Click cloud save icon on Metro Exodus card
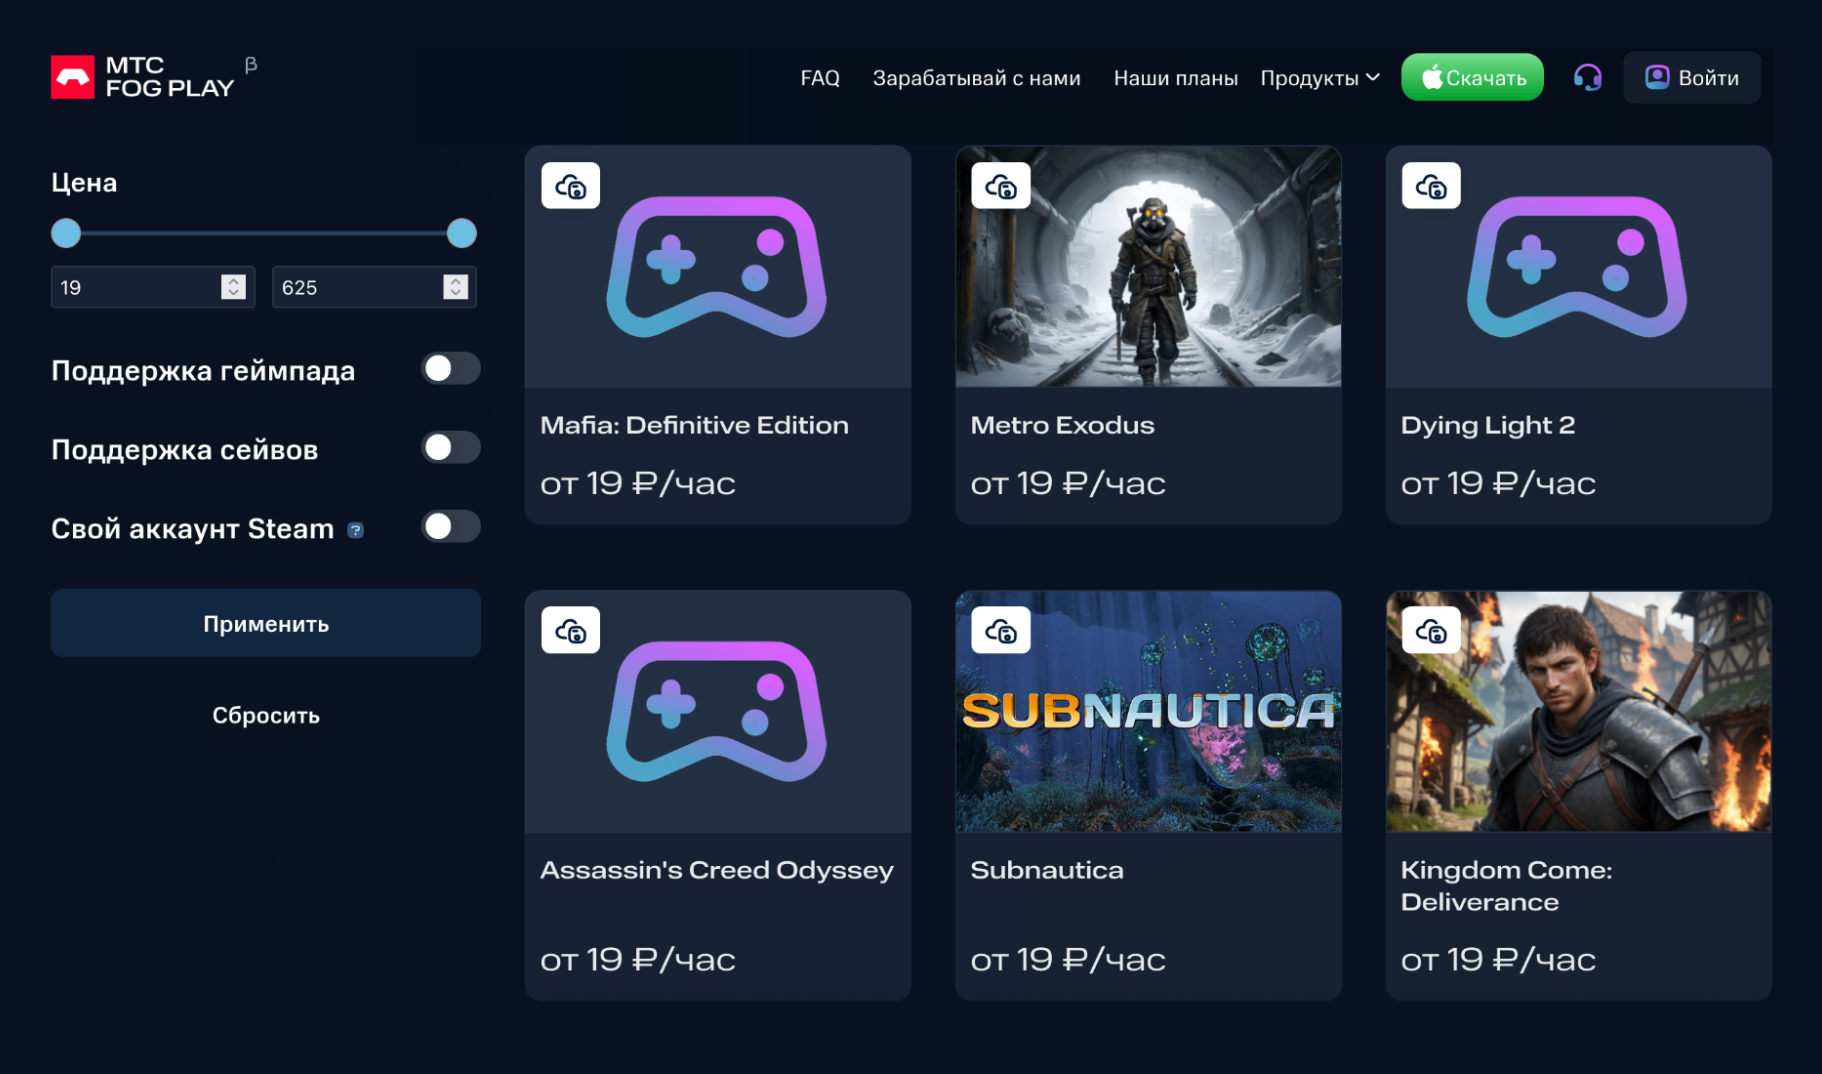The height and width of the screenshot is (1074, 1822). [1000, 186]
